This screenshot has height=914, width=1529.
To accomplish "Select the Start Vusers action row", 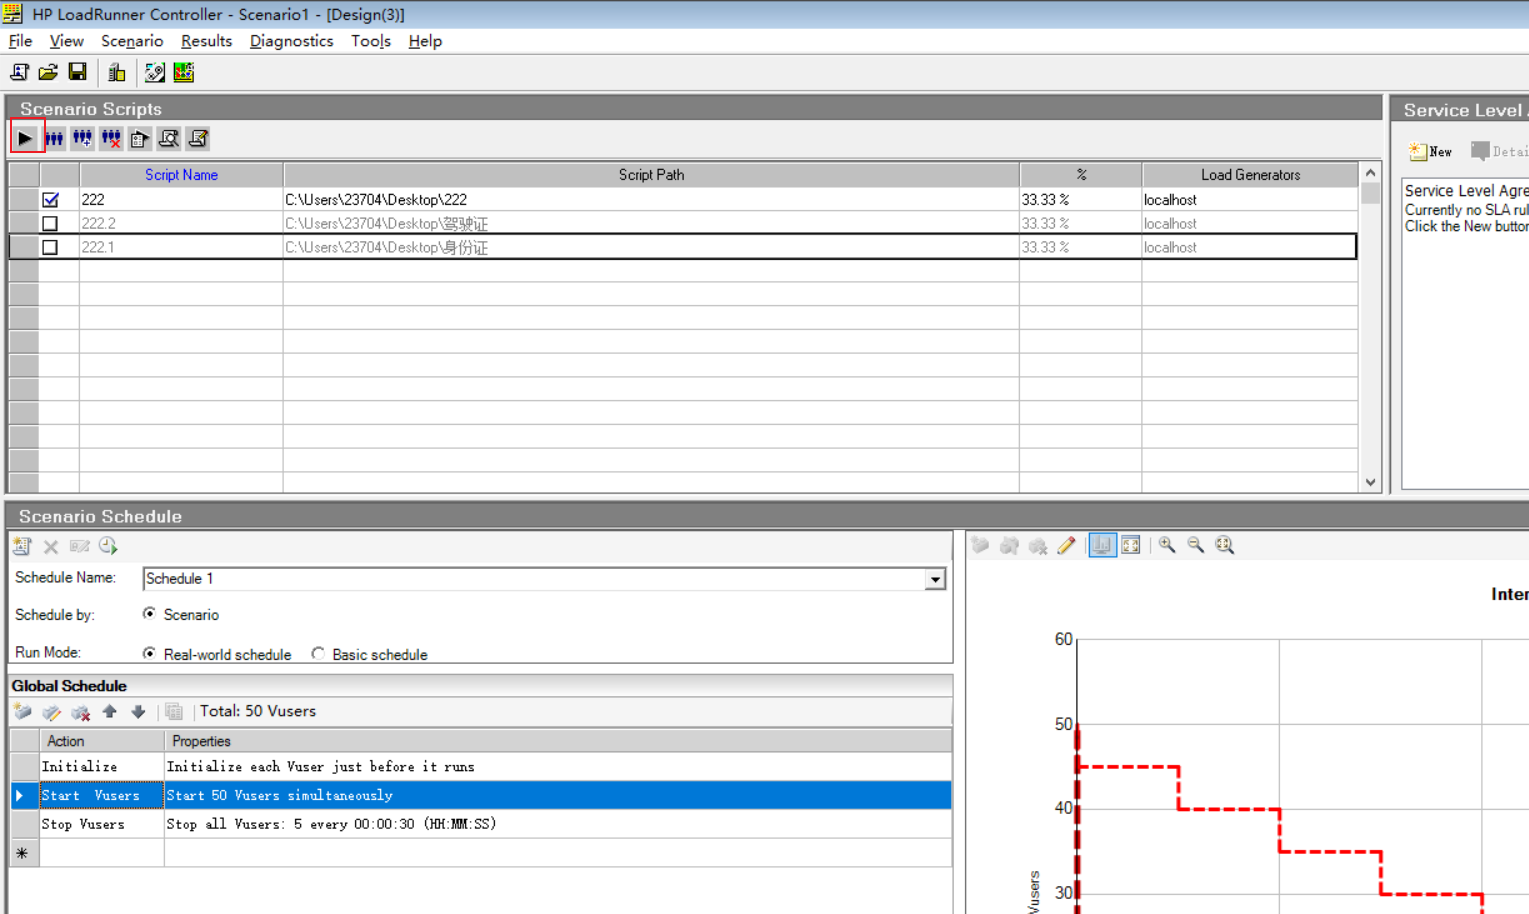I will click(481, 796).
